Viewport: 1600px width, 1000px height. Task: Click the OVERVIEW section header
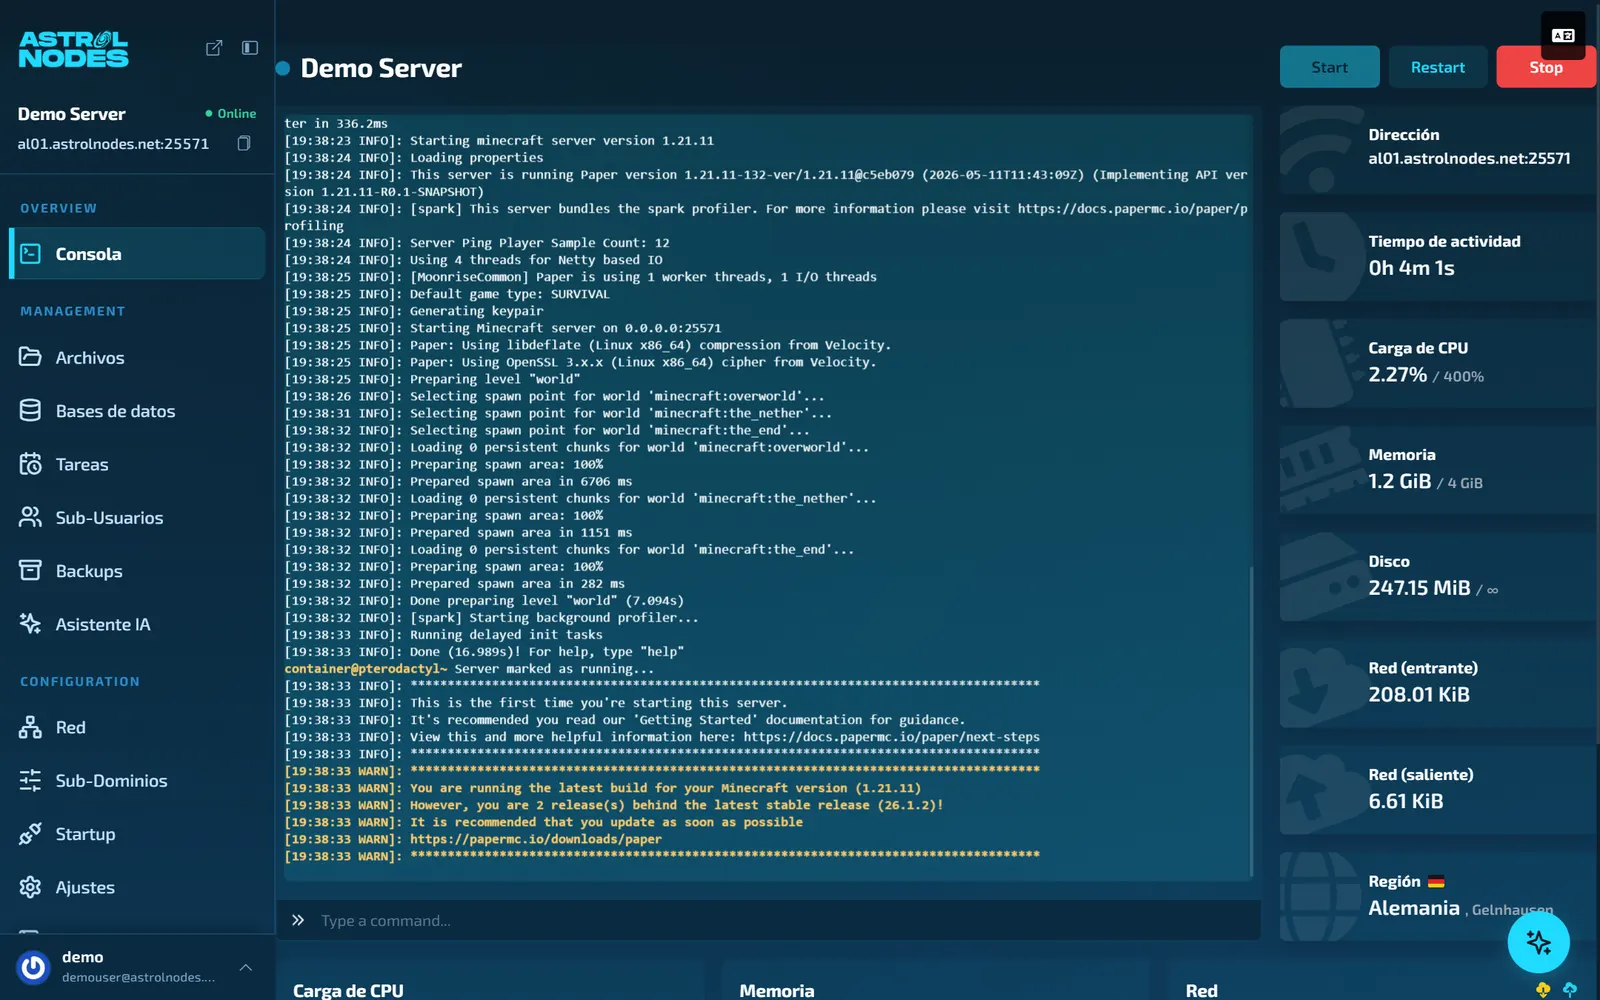click(59, 208)
